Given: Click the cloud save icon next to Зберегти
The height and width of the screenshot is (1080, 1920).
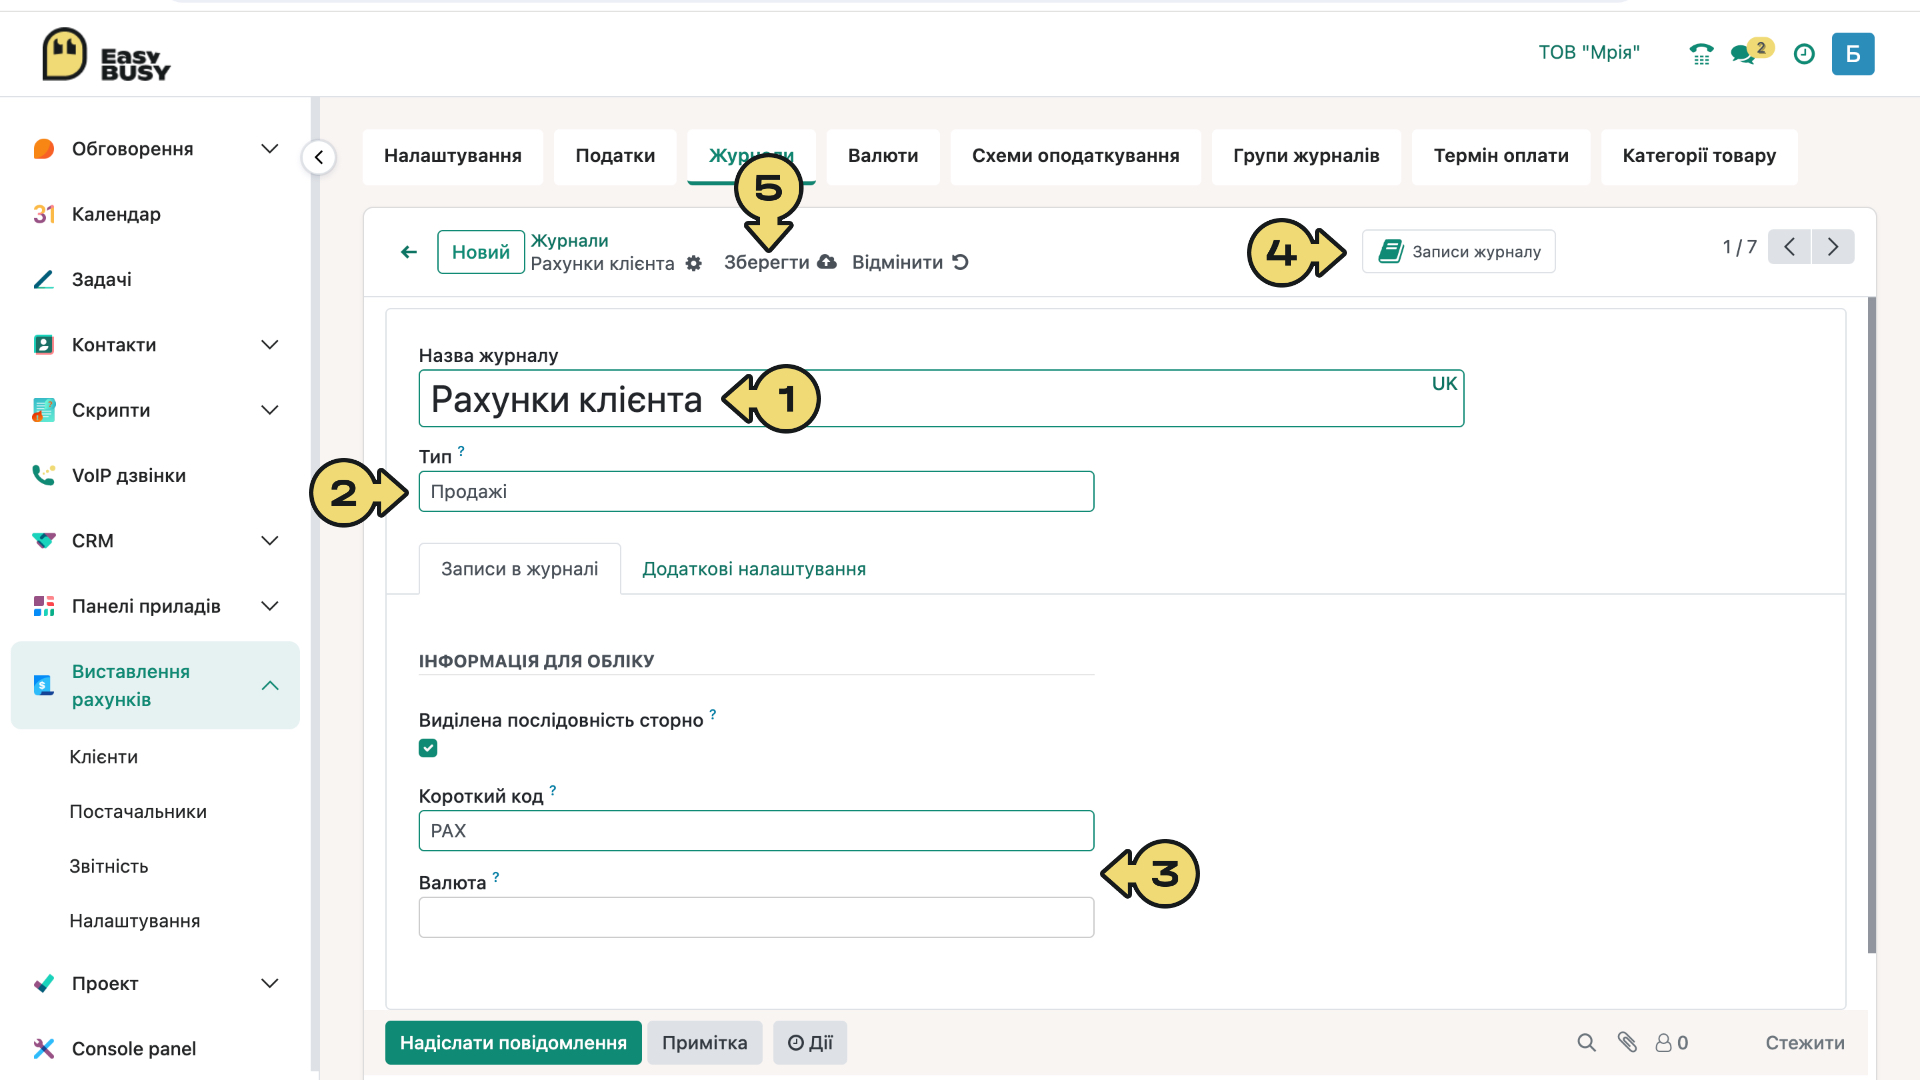Looking at the screenshot, I should click(827, 262).
